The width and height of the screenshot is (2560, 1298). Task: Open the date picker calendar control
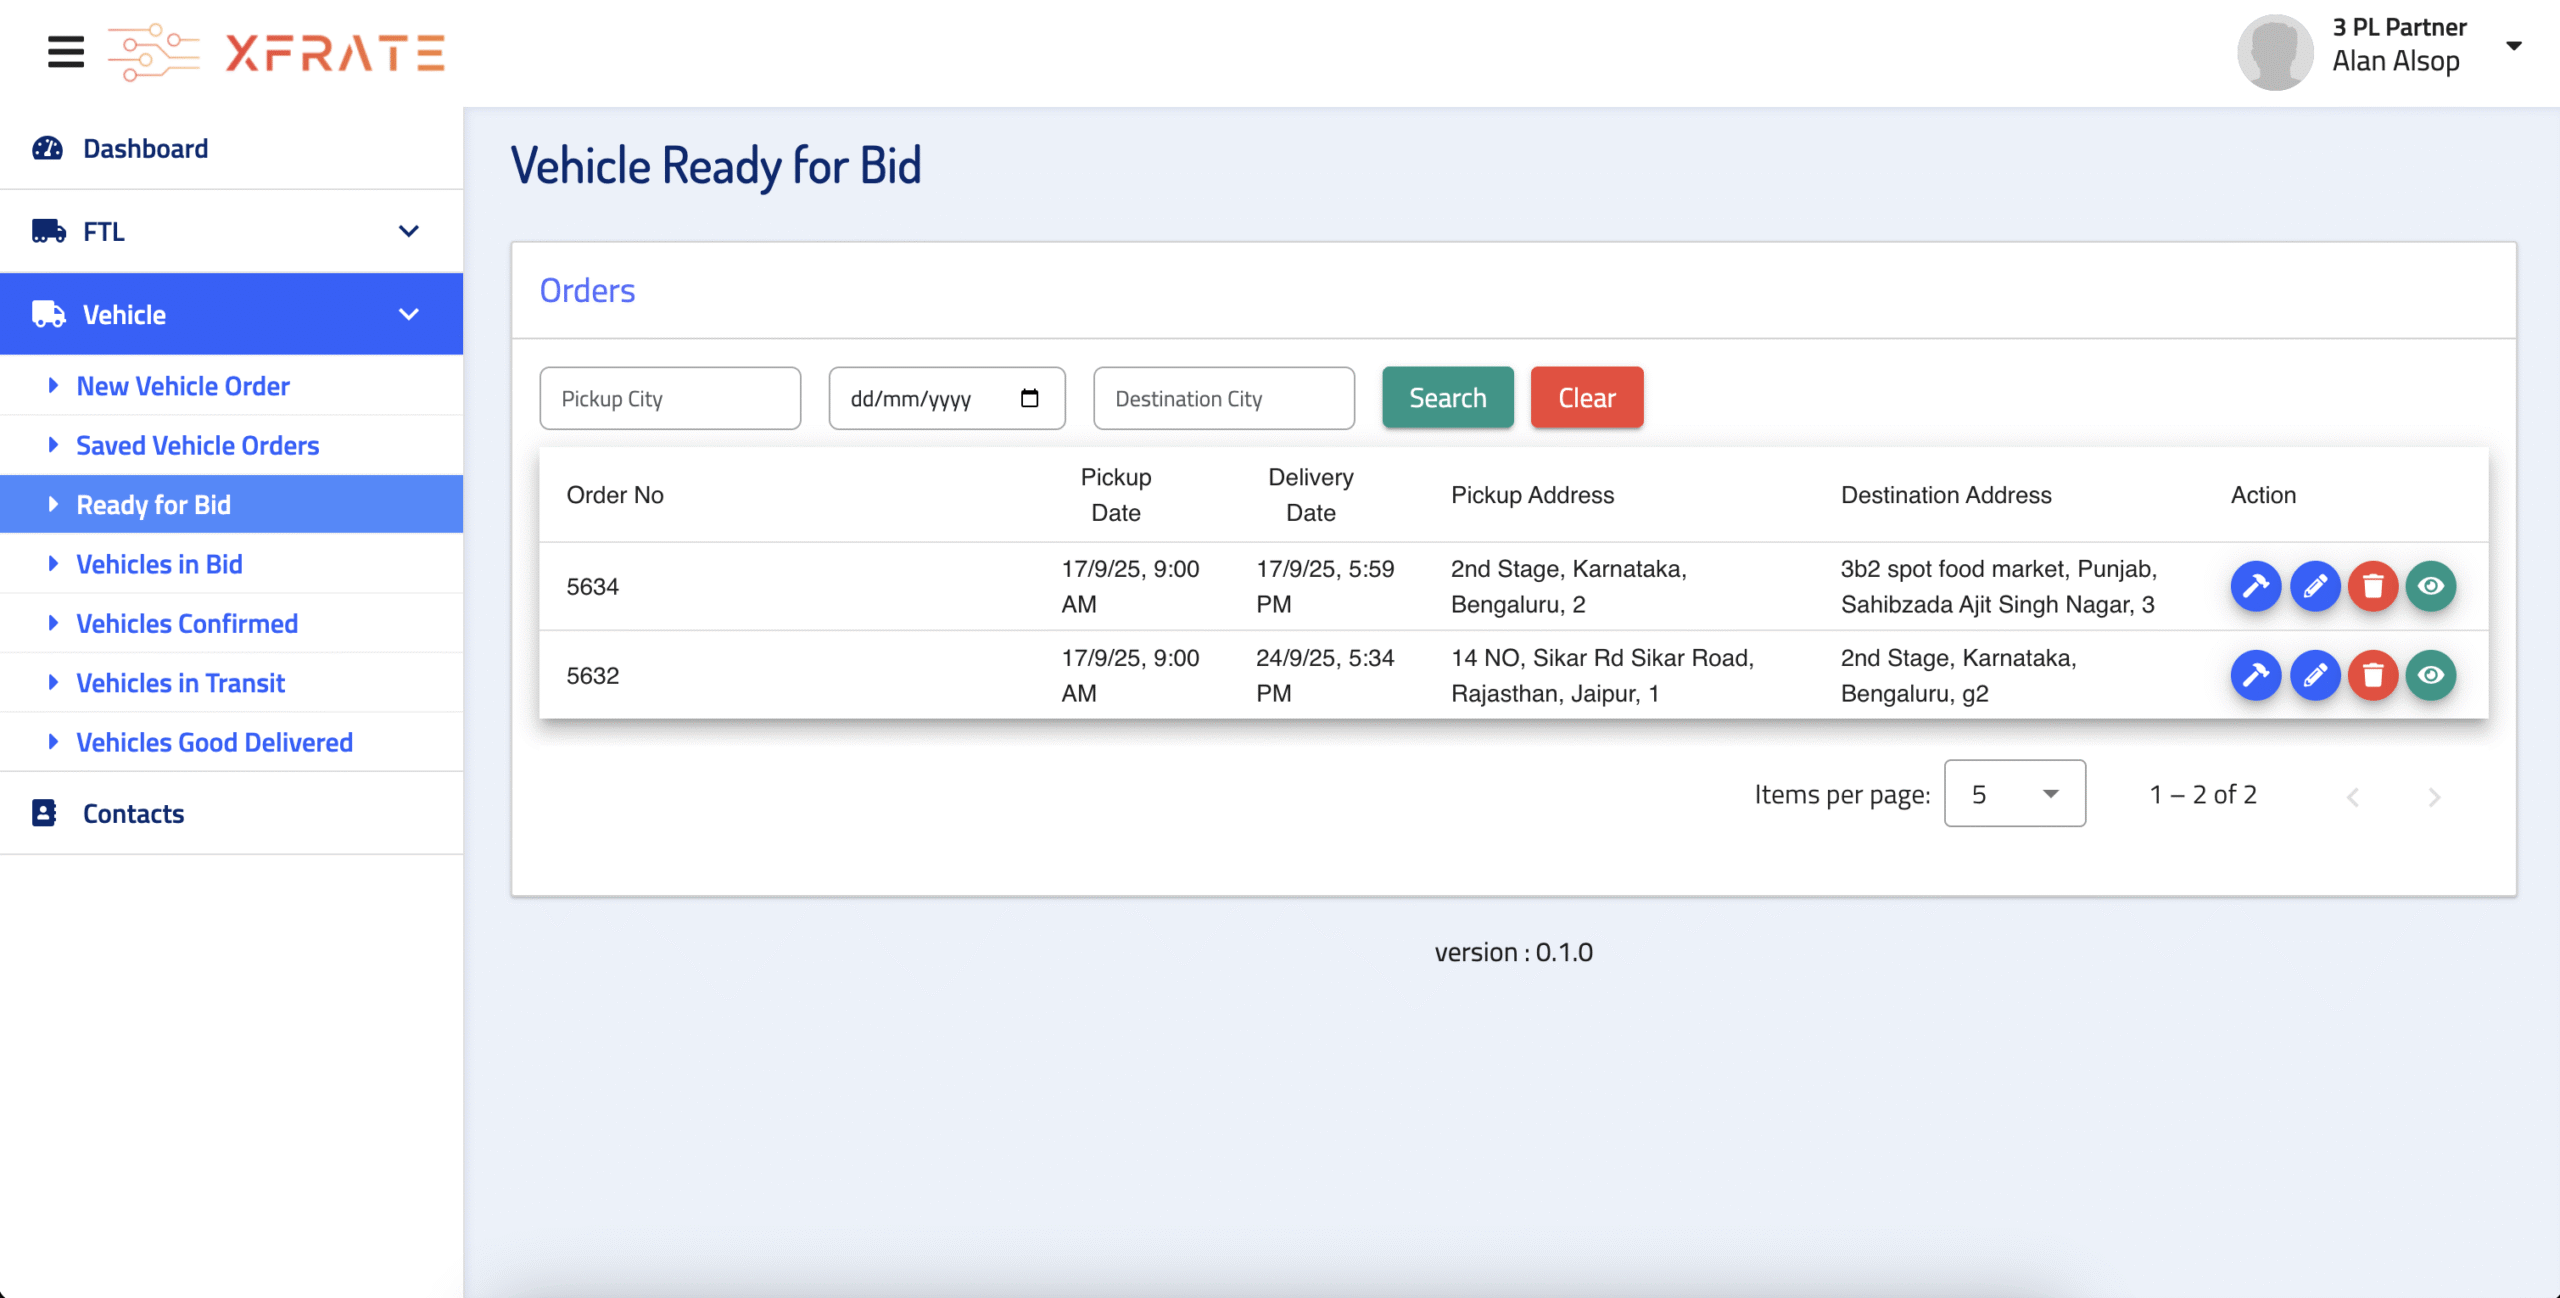pos(1029,397)
